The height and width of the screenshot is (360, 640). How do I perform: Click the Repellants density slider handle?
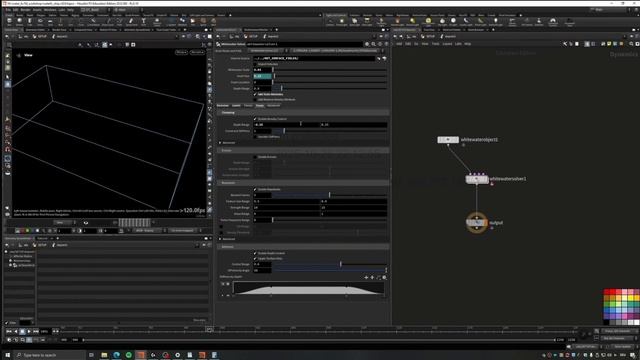tap(329, 196)
